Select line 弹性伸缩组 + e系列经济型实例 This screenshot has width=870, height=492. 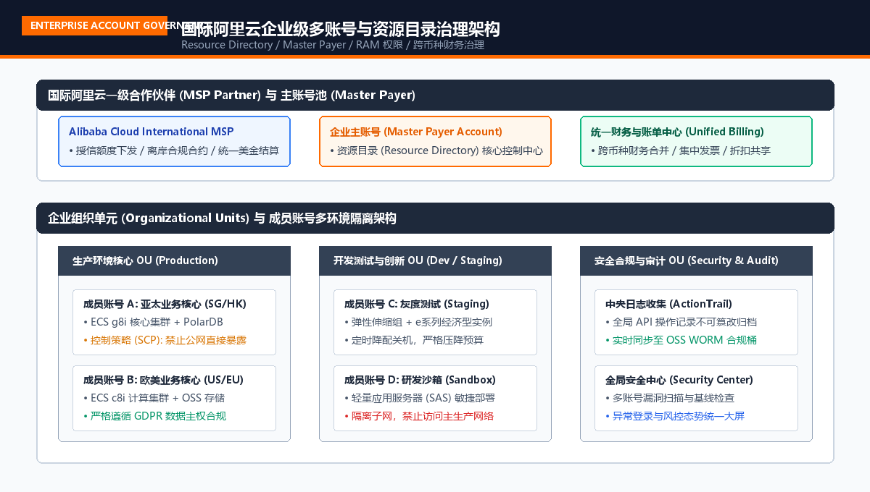click(x=418, y=322)
